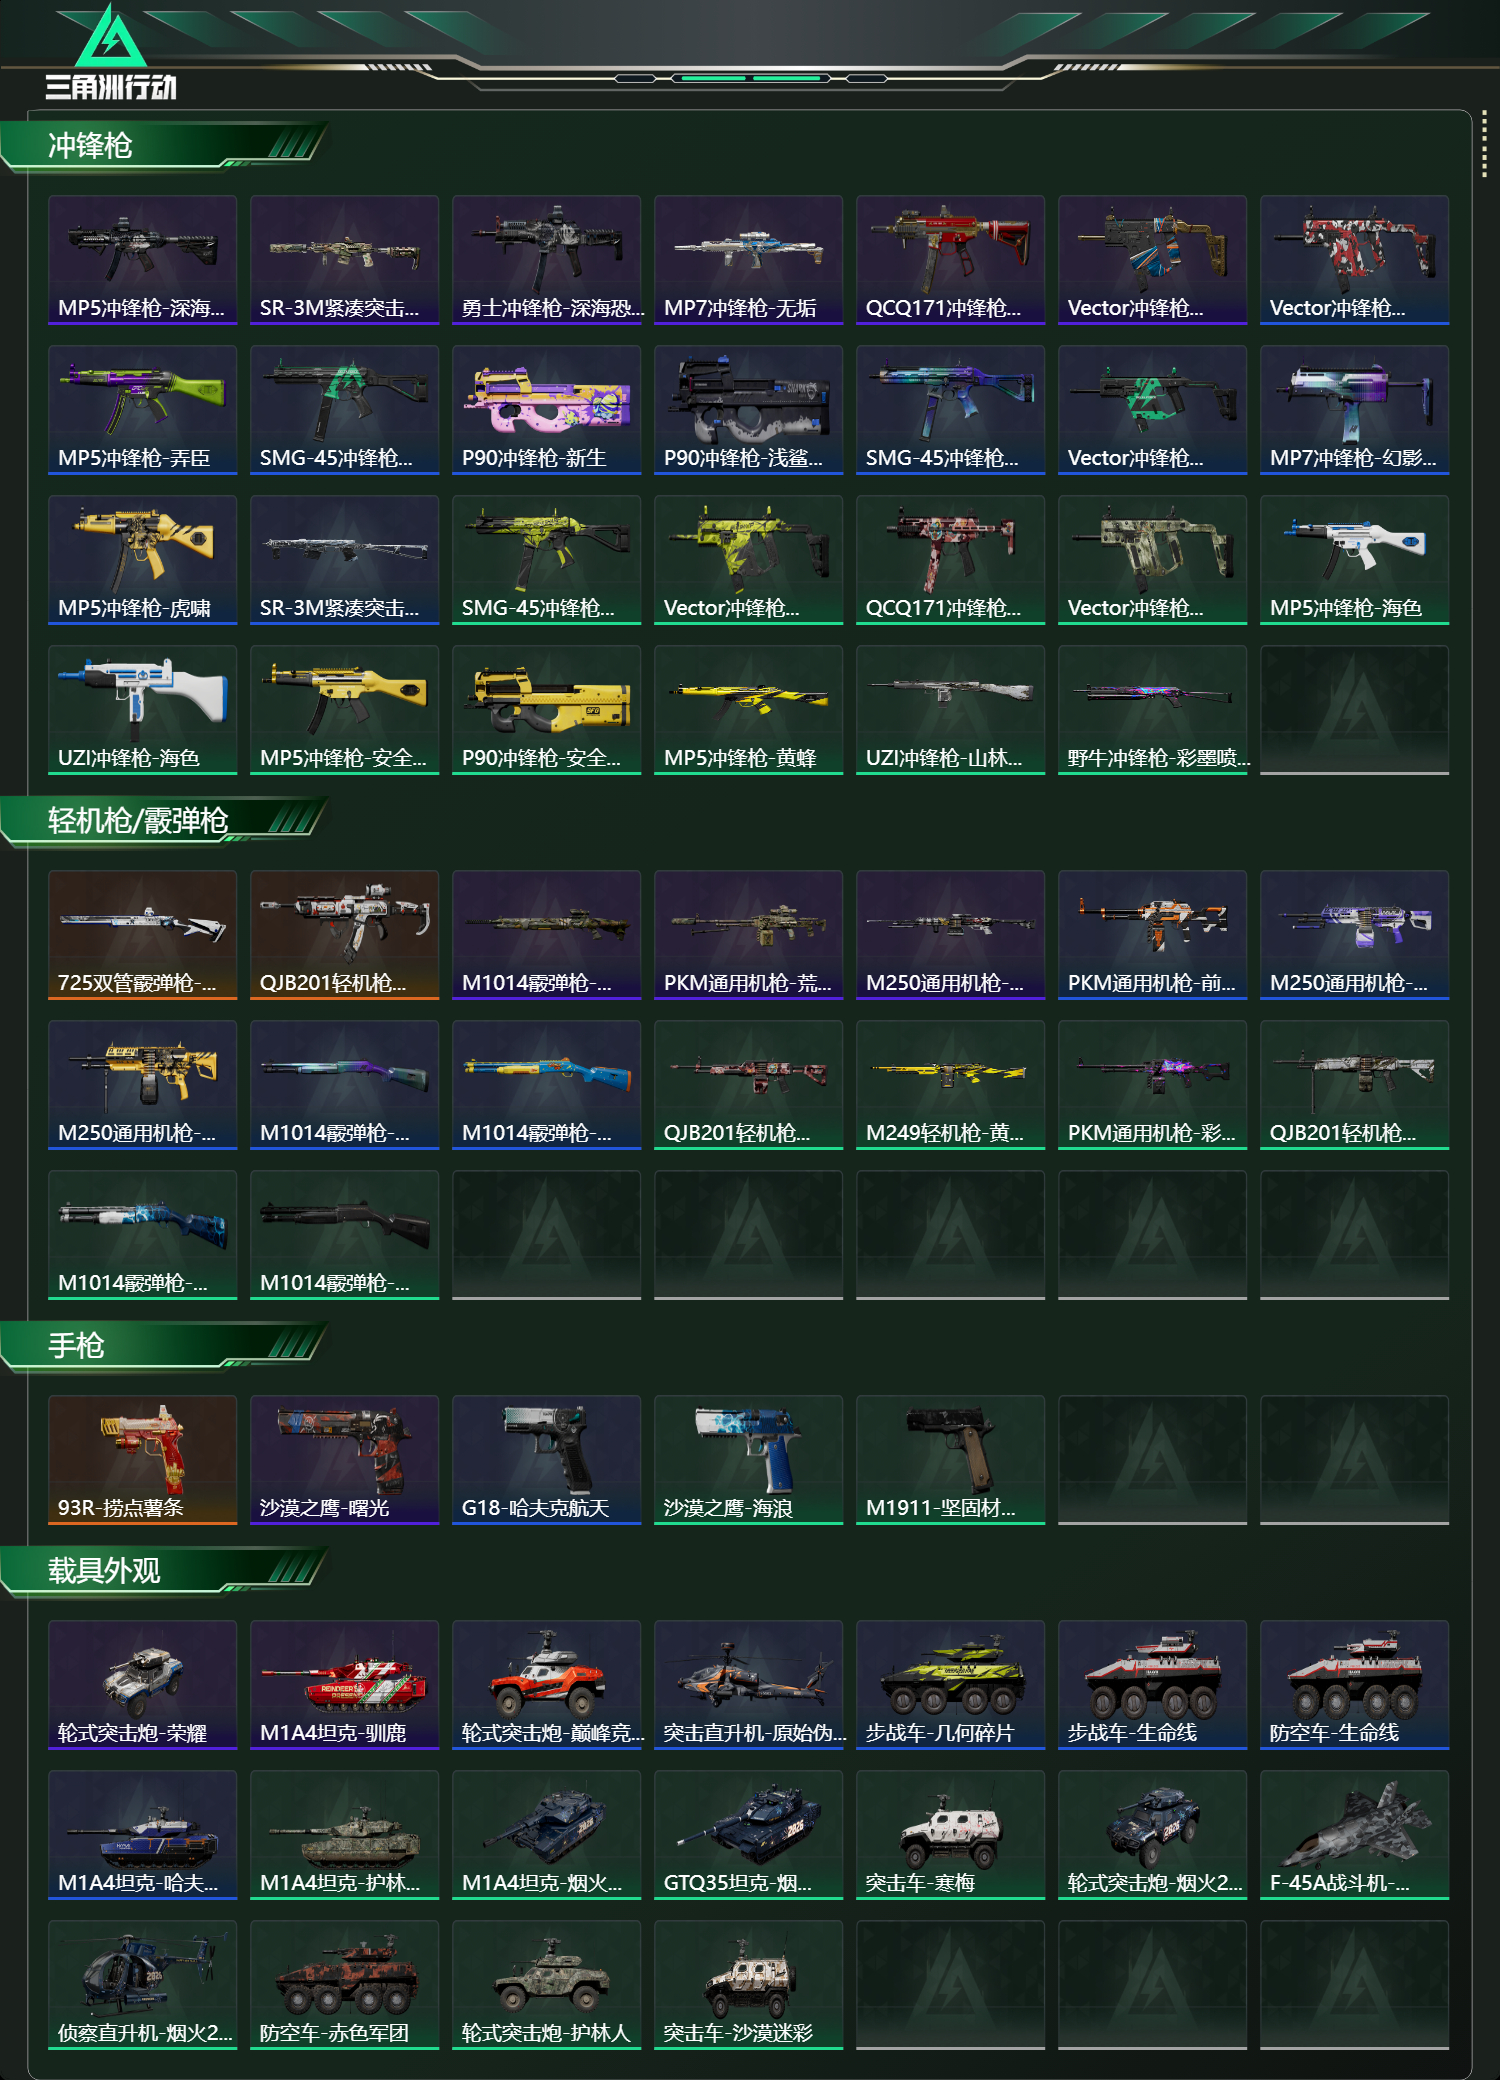Select the M1A4坦克-驯鹿 vehicle skin
The width and height of the screenshot is (1500, 2080).
click(344, 1685)
